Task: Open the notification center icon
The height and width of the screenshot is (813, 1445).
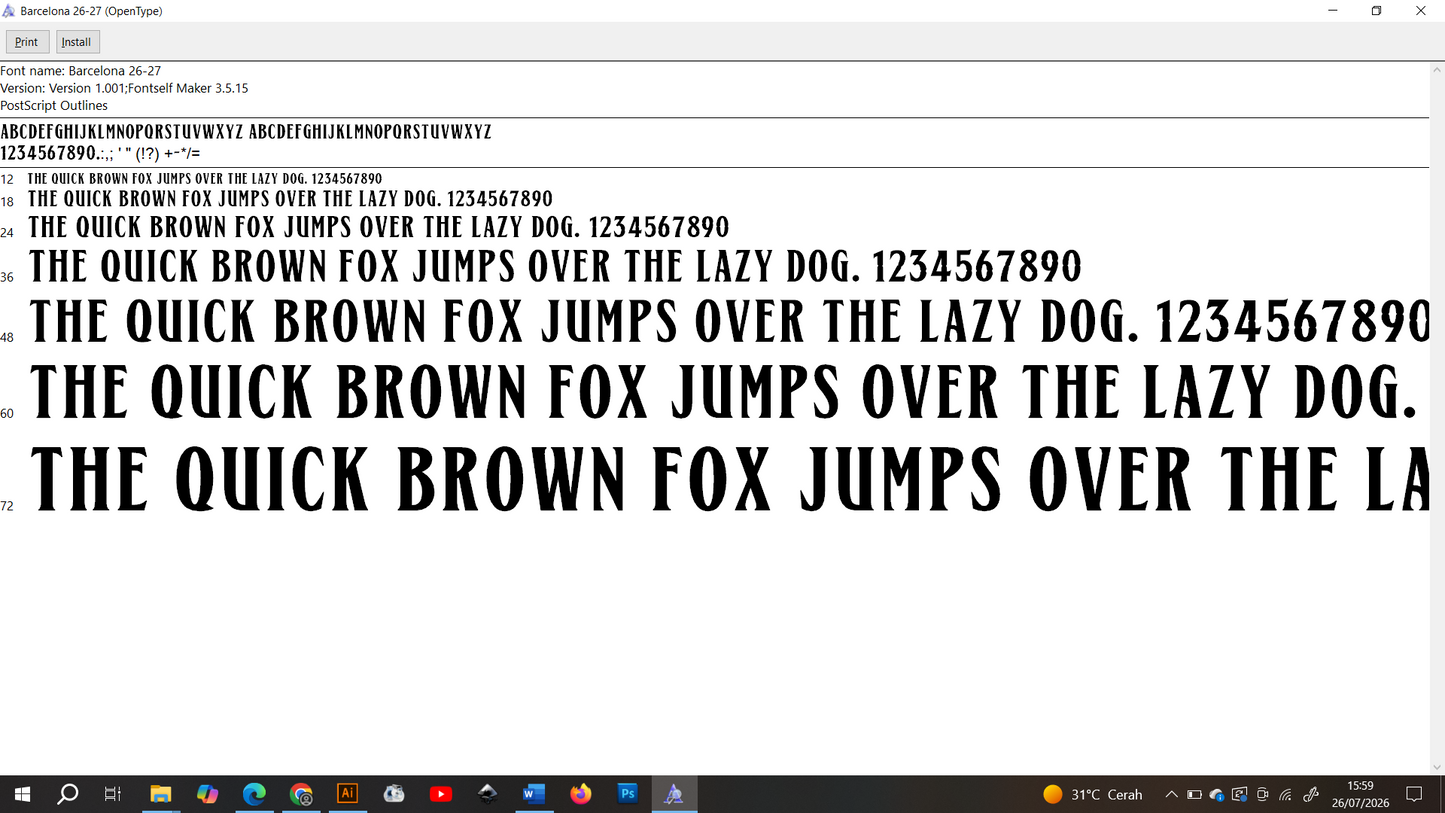Action: coord(1414,794)
